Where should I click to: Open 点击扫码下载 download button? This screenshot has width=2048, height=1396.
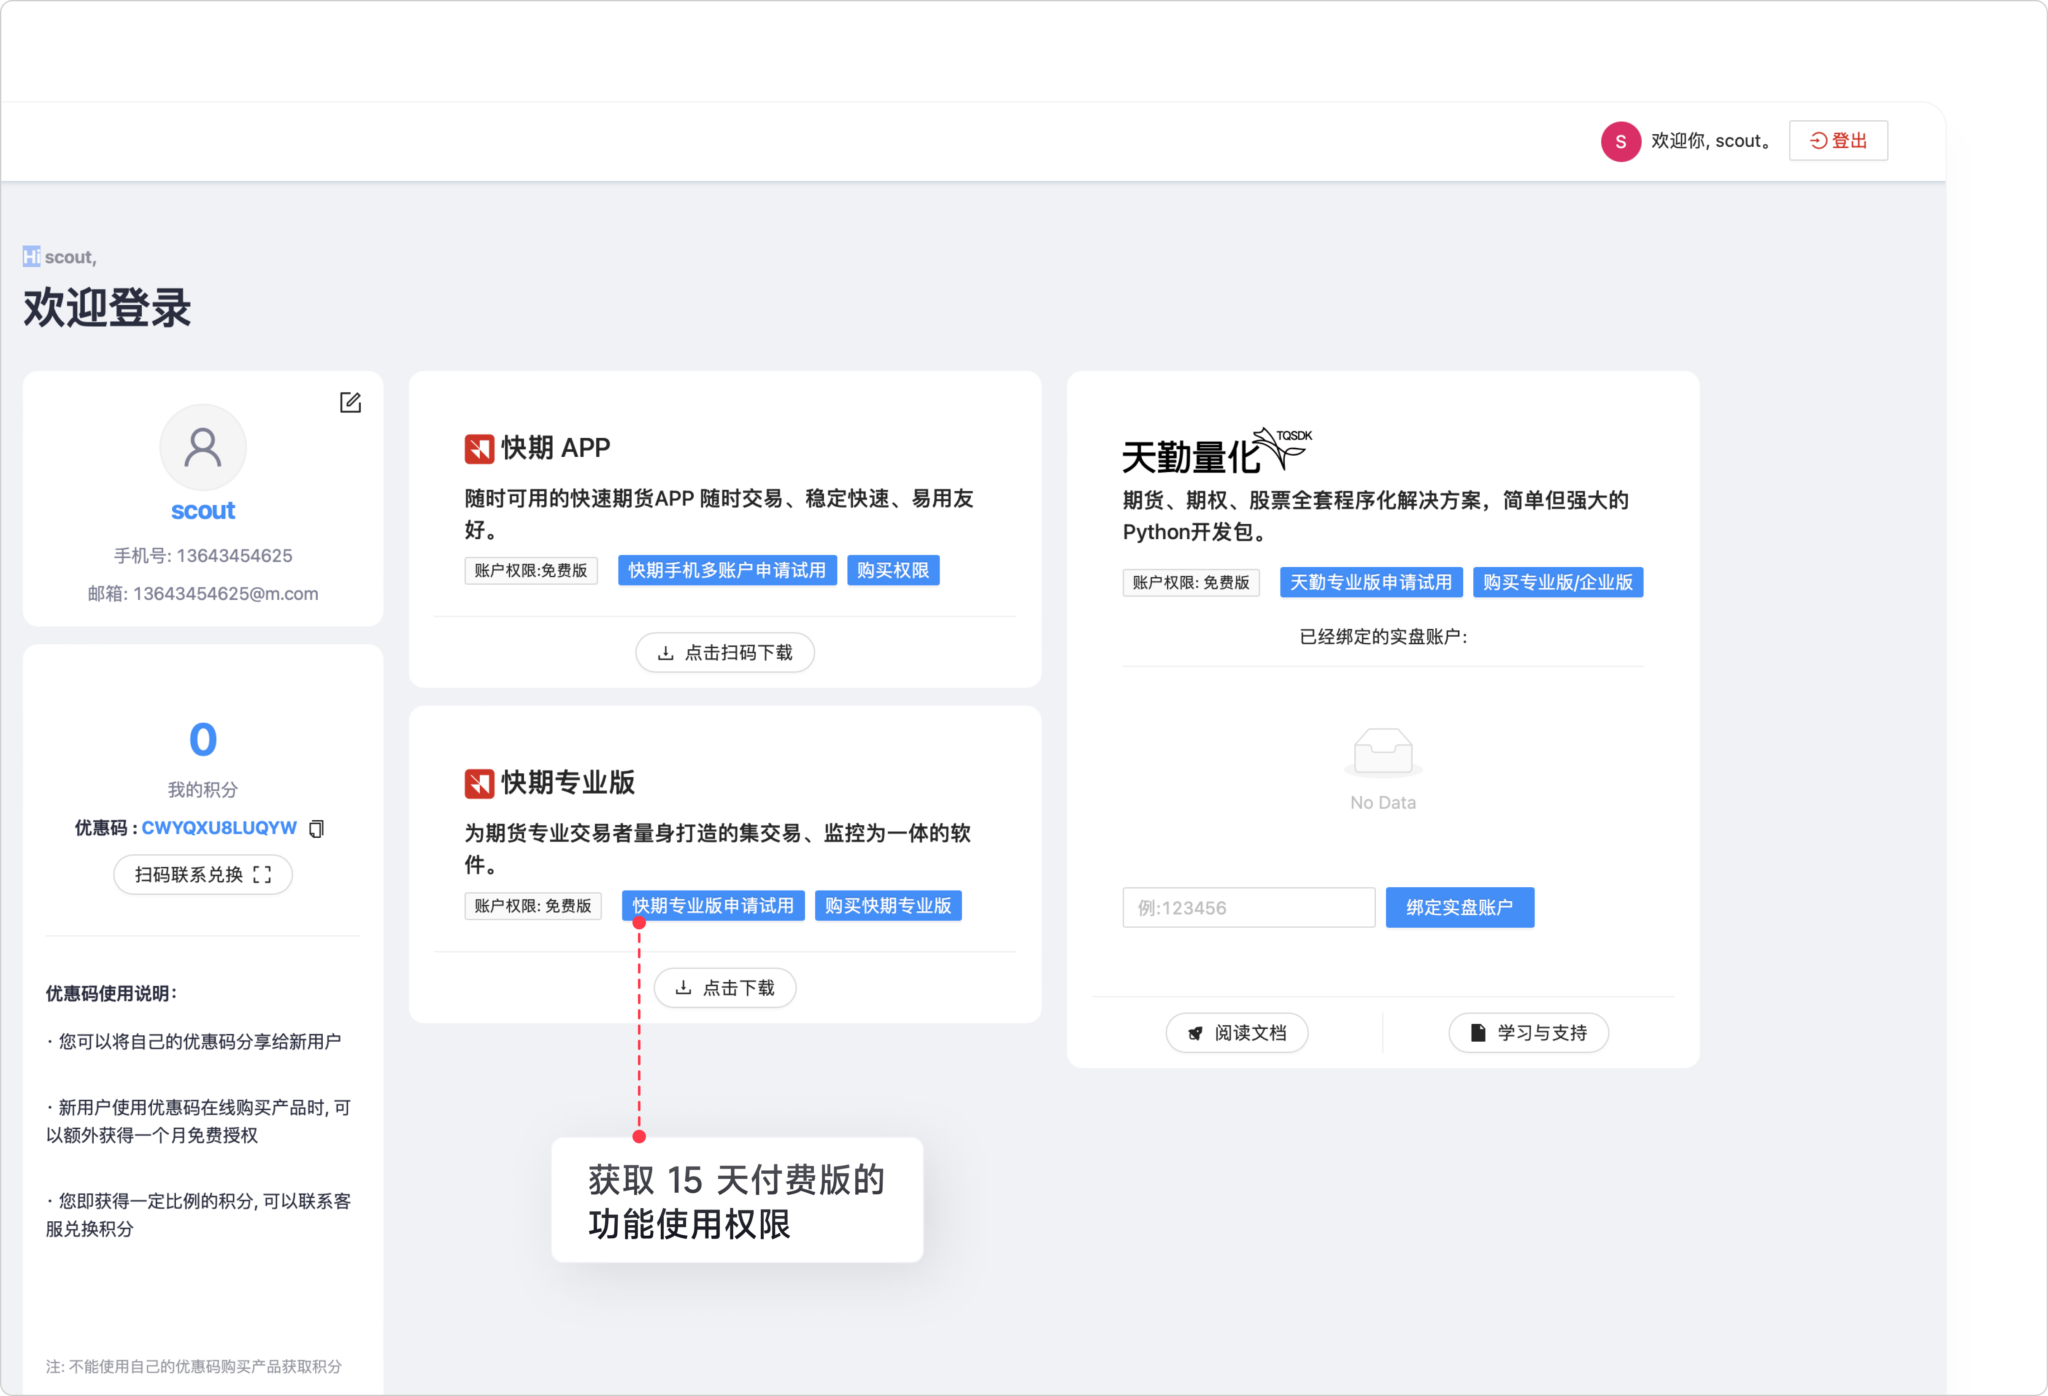tap(725, 653)
